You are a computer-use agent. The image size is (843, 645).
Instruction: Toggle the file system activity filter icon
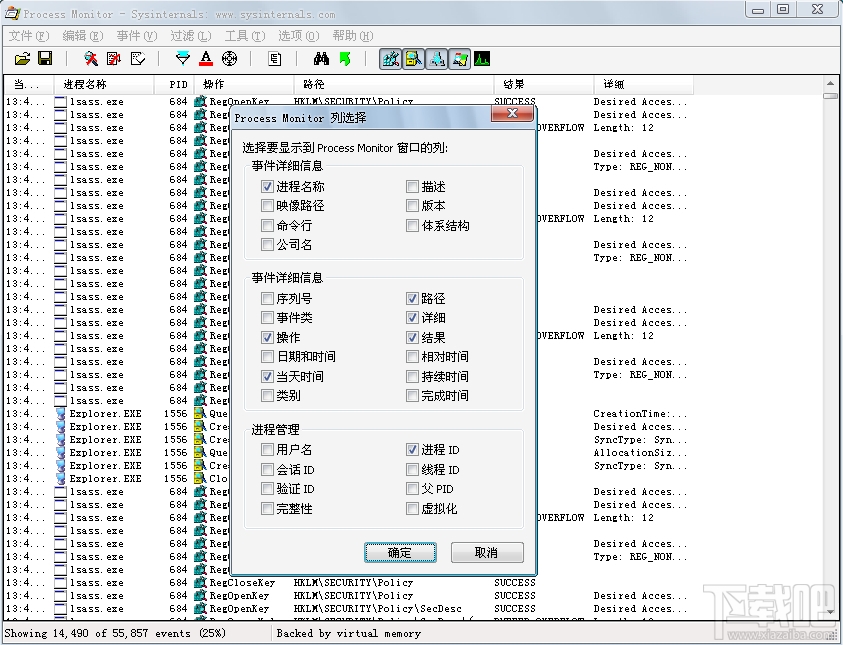(415, 58)
